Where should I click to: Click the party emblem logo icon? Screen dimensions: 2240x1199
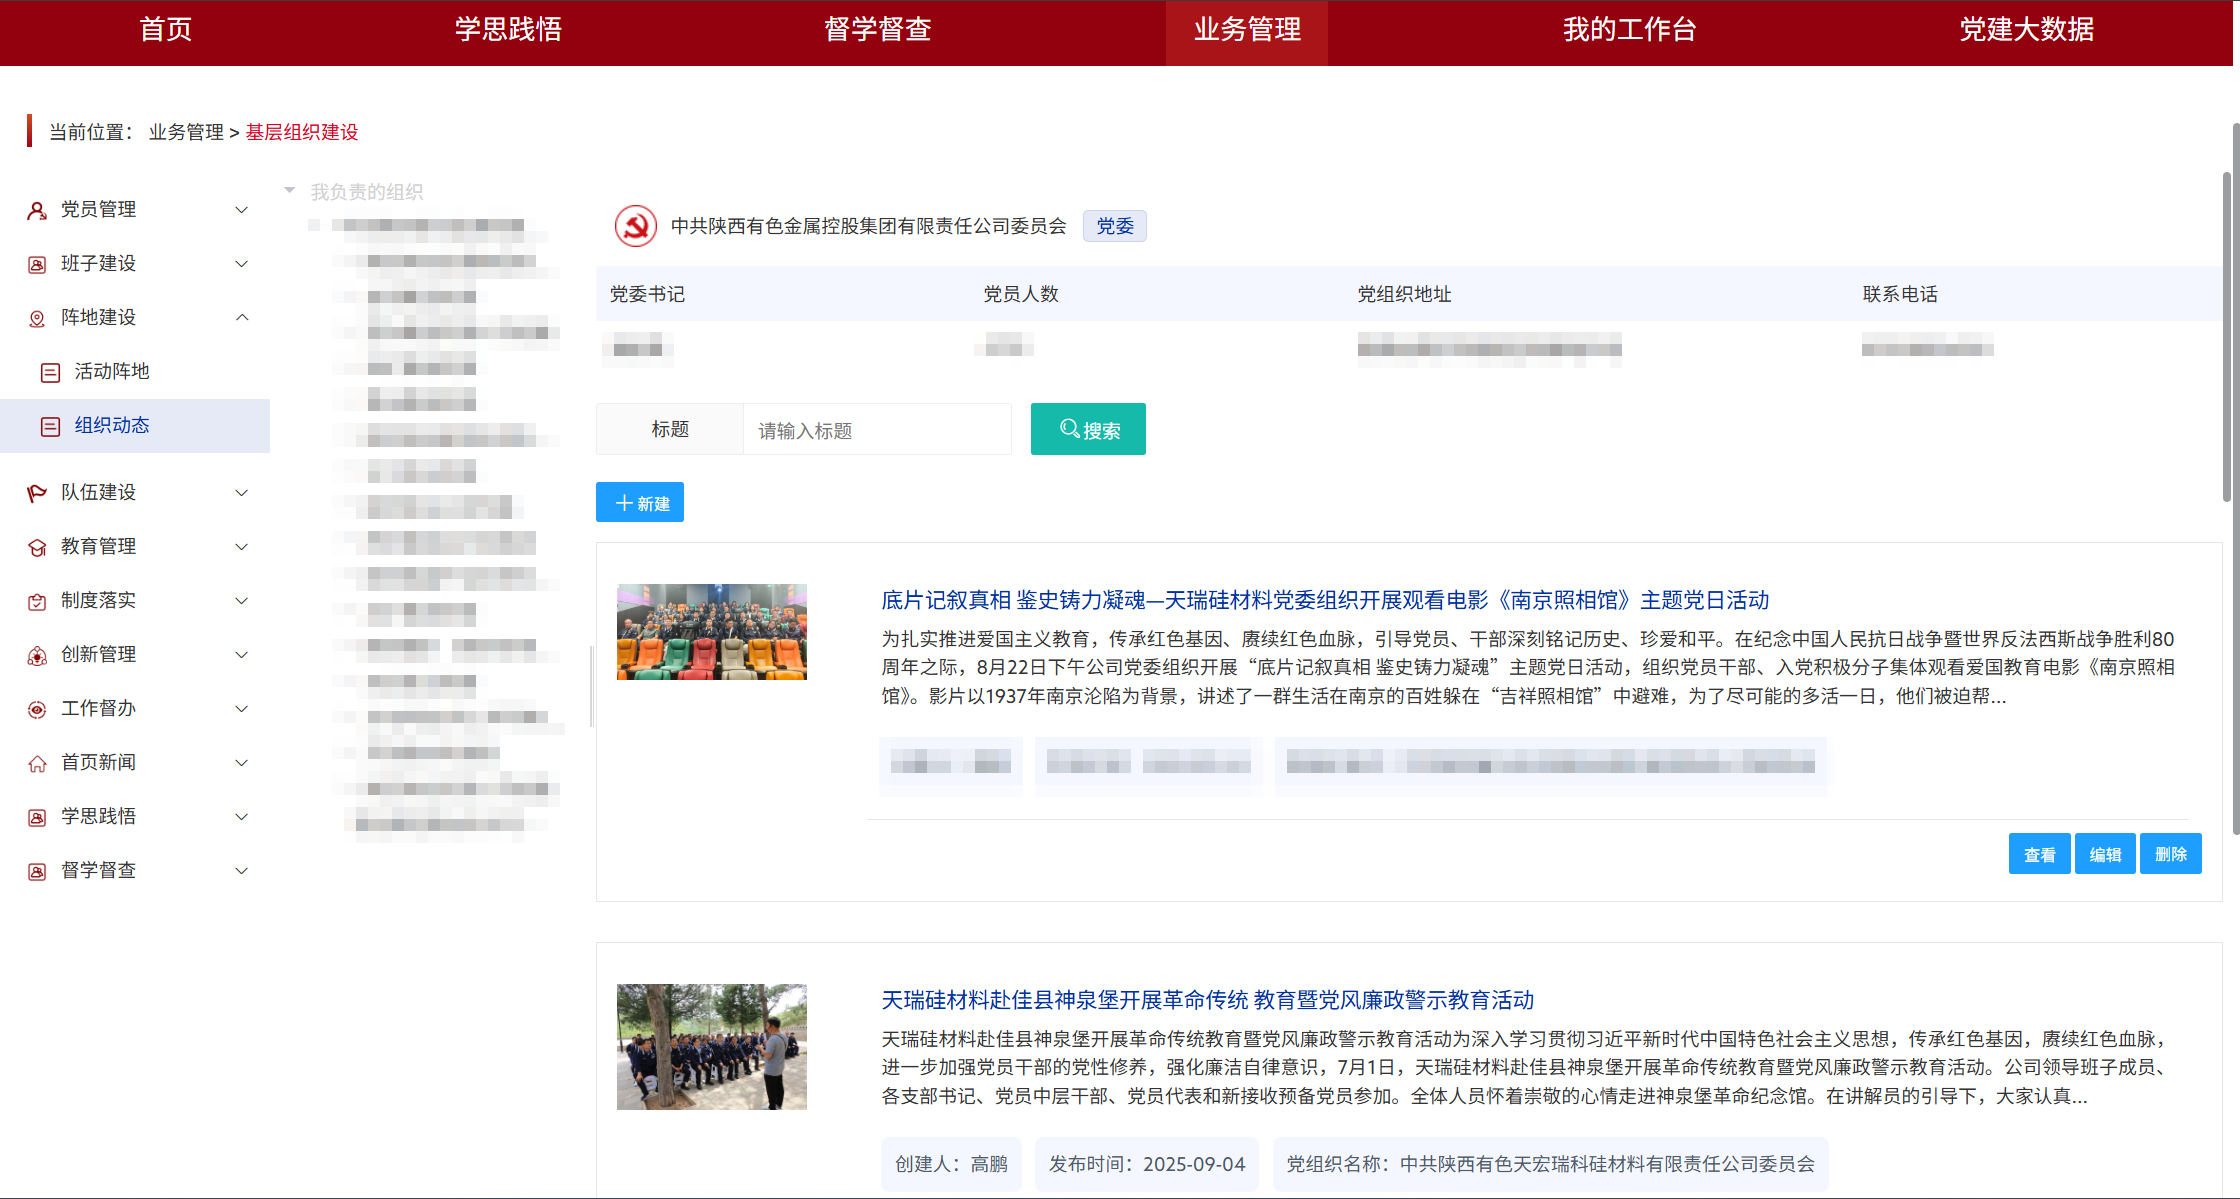pyautogui.click(x=635, y=226)
